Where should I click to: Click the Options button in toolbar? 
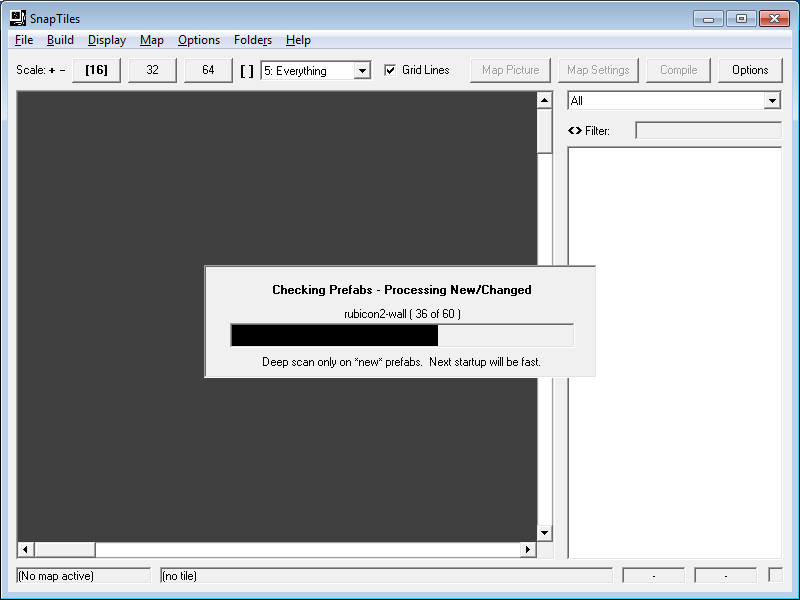pos(750,70)
